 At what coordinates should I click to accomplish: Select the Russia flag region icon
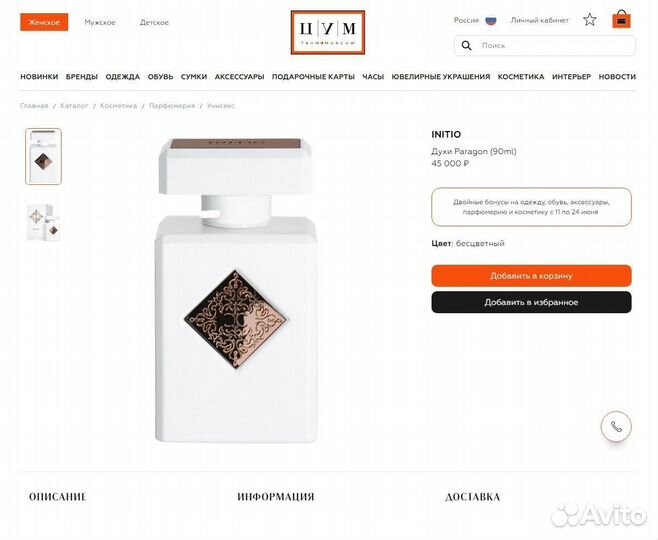[491, 20]
